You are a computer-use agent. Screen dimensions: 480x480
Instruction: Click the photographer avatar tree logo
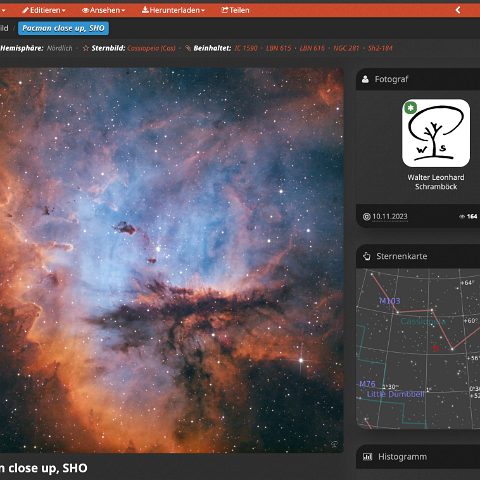[x=436, y=133]
